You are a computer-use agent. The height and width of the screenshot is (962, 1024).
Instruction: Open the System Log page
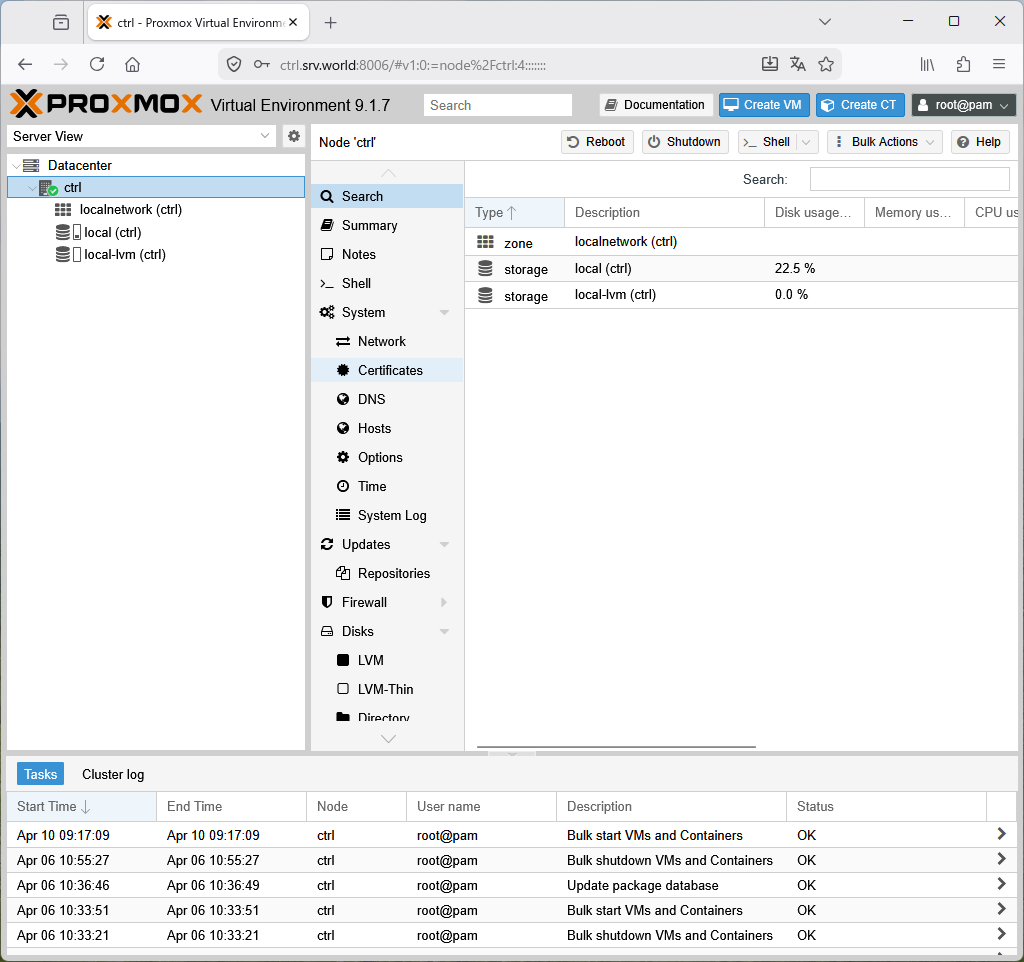[392, 515]
